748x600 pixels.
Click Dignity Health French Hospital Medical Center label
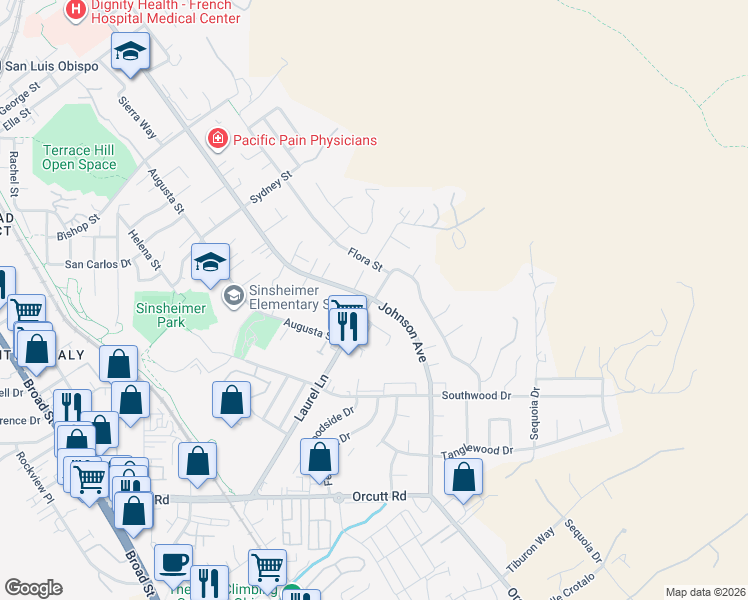[166, 12]
